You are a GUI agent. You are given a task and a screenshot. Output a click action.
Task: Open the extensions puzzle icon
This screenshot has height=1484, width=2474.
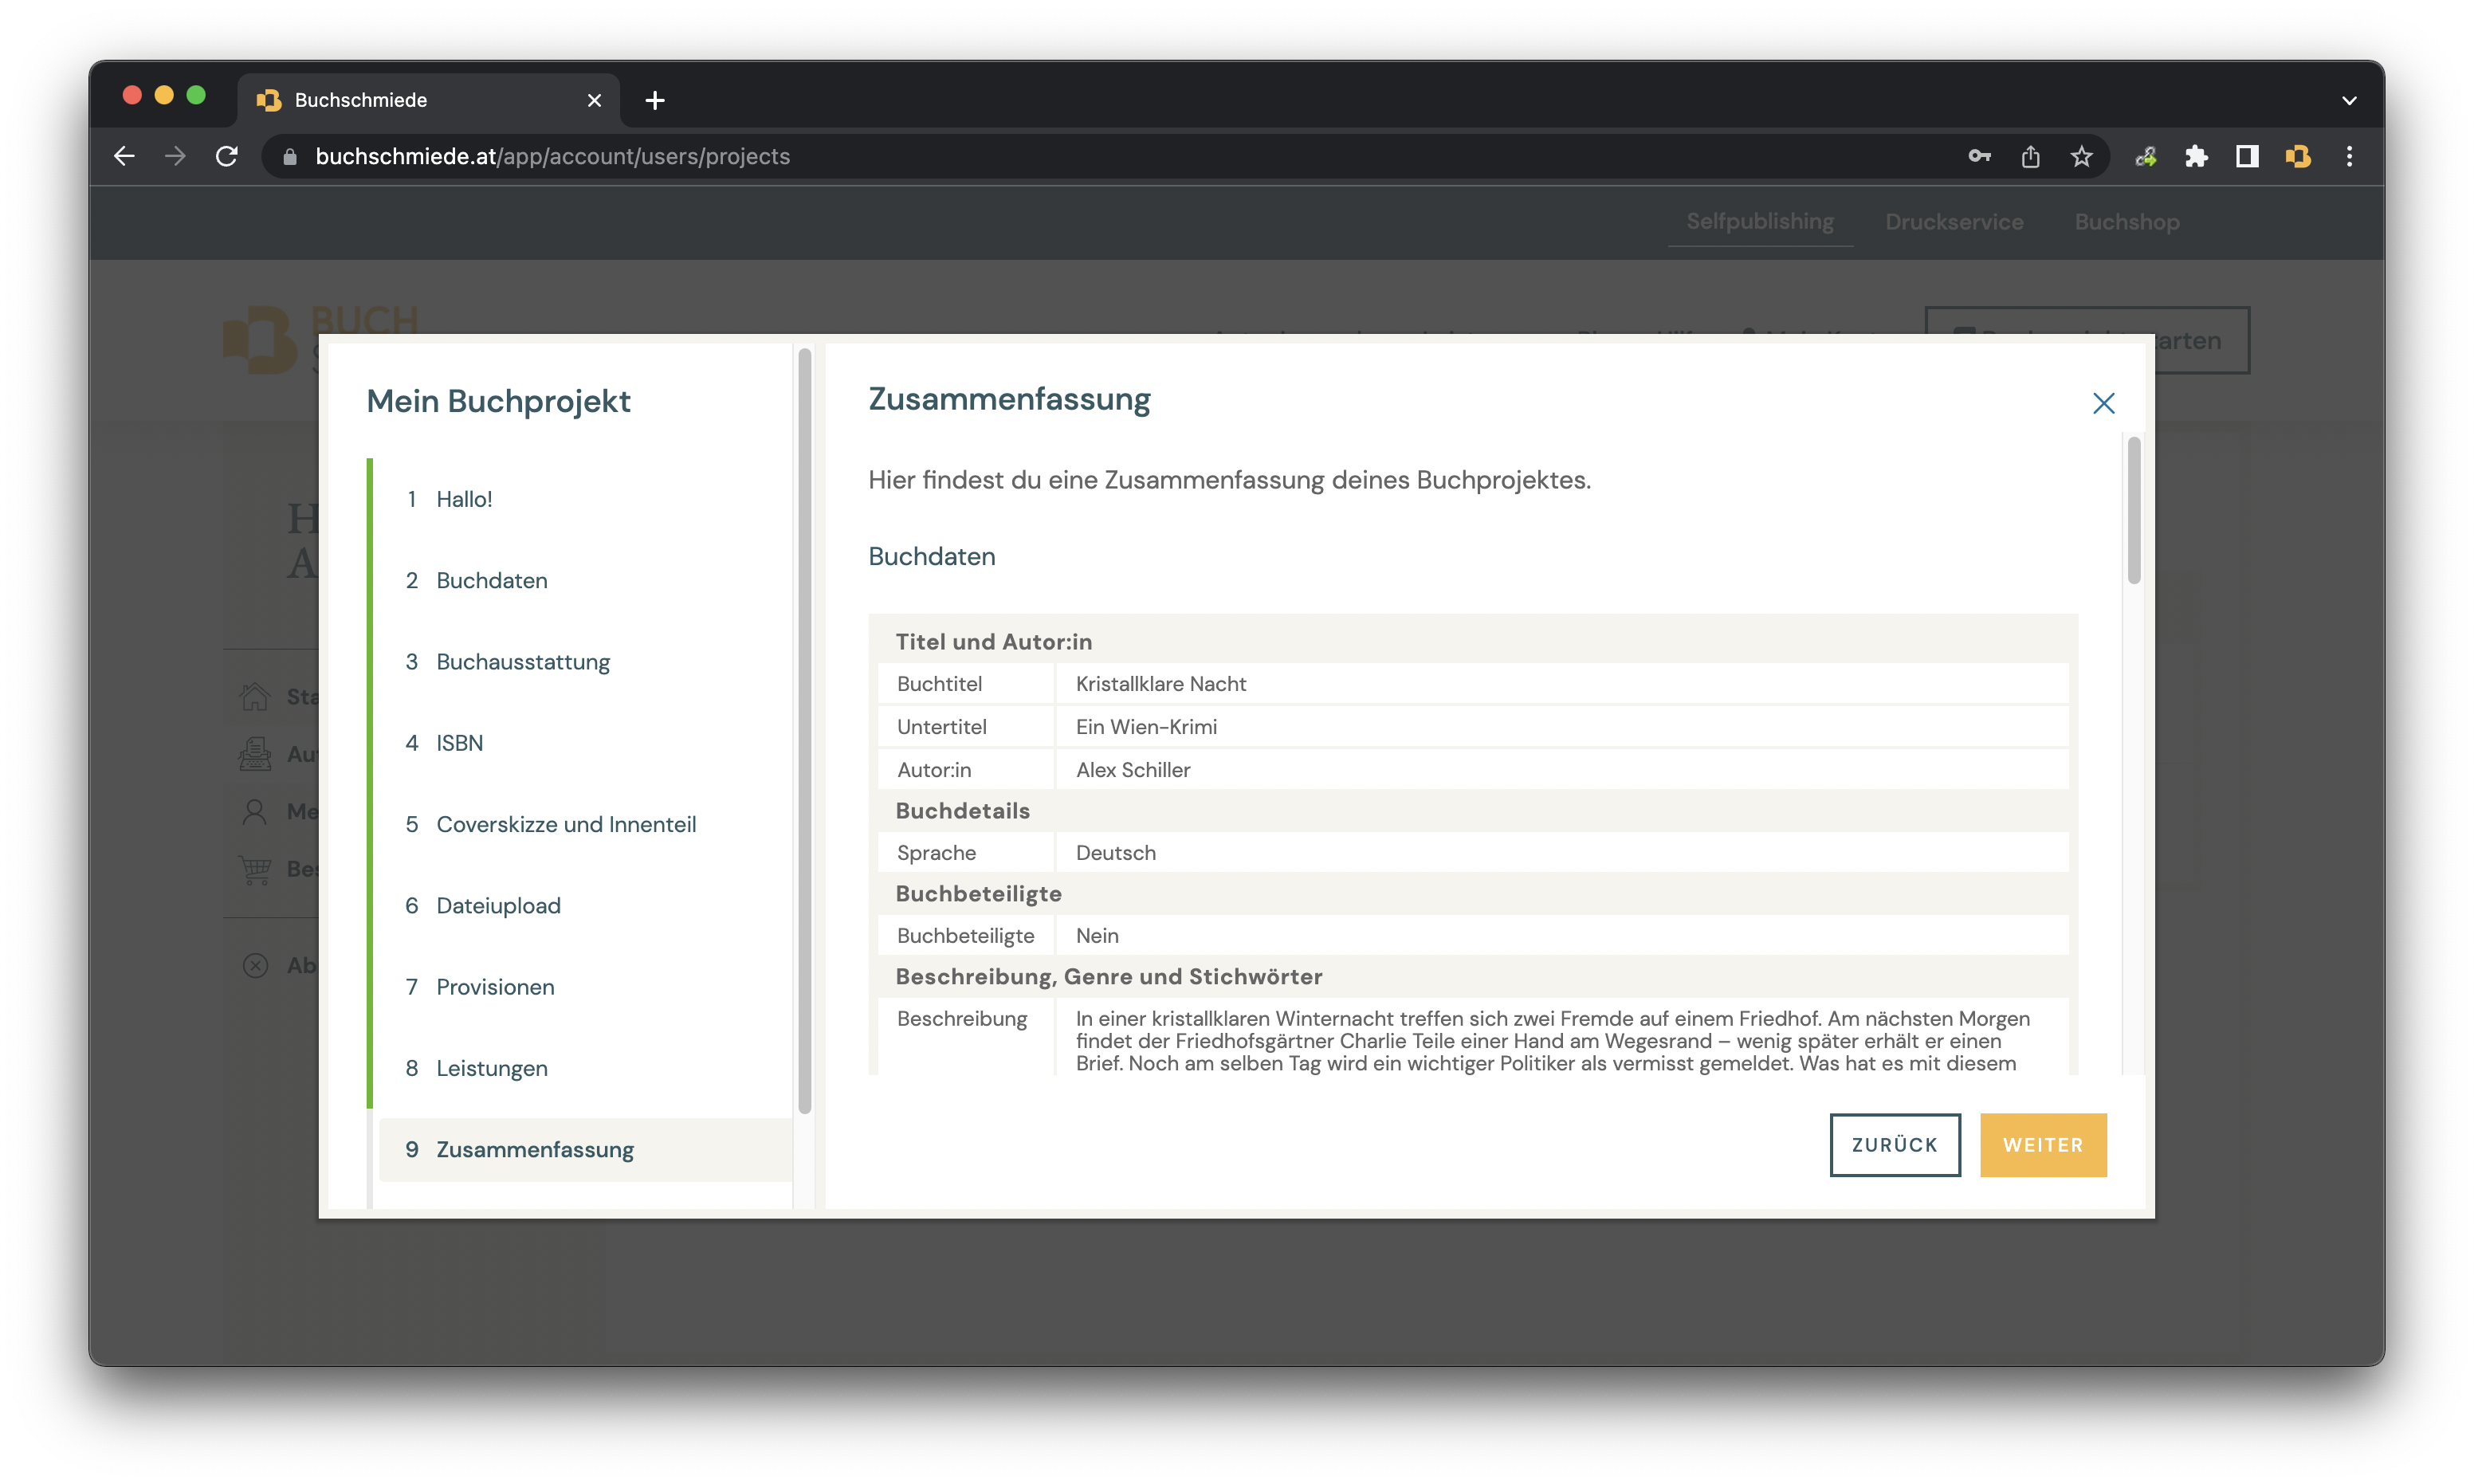pos(2196,156)
